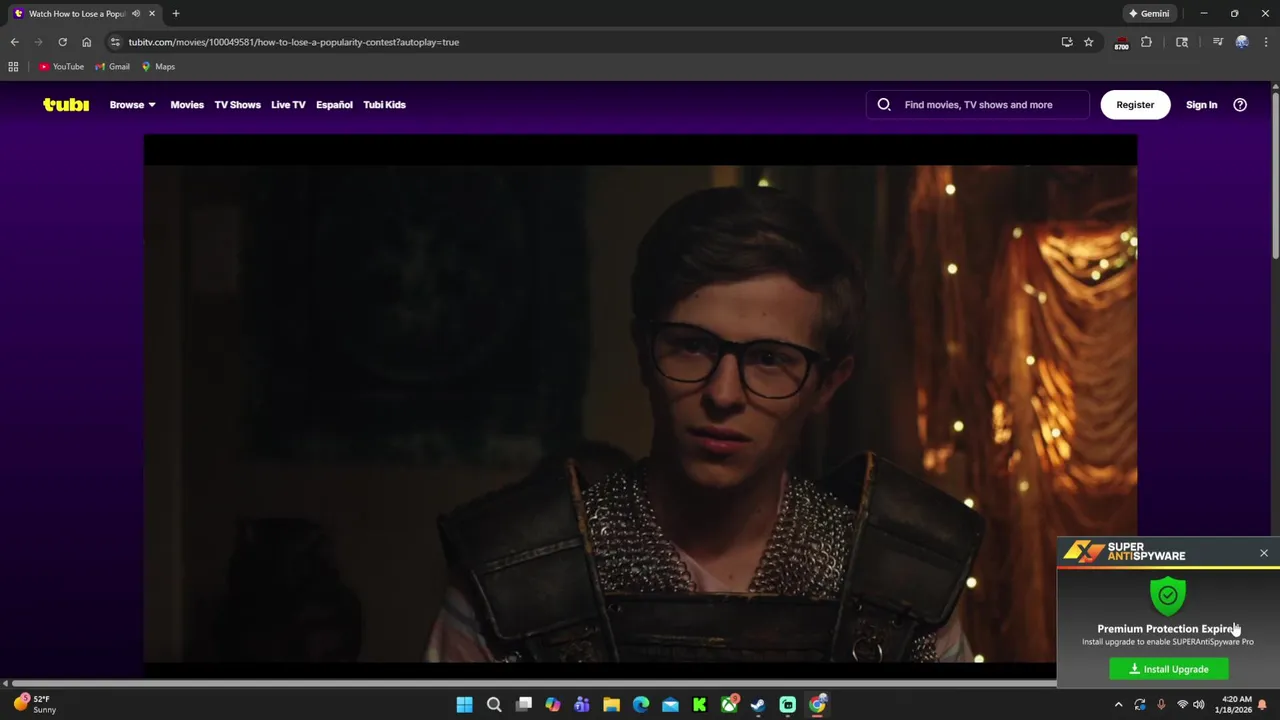
Task: Open Steam from the taskbar
Action: (758, 705)
